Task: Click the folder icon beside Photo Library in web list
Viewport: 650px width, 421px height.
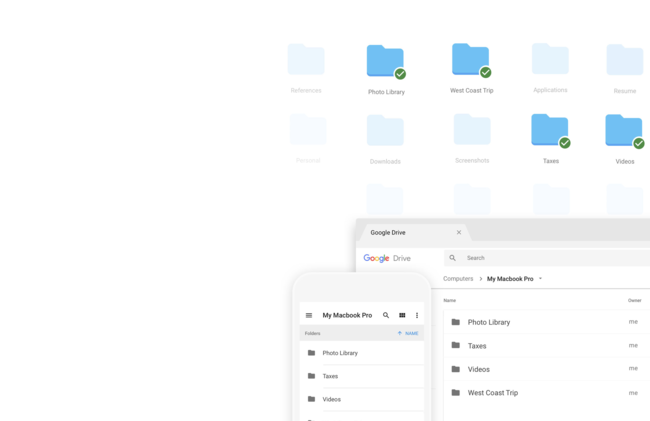Action: click(x=456, y=322)
